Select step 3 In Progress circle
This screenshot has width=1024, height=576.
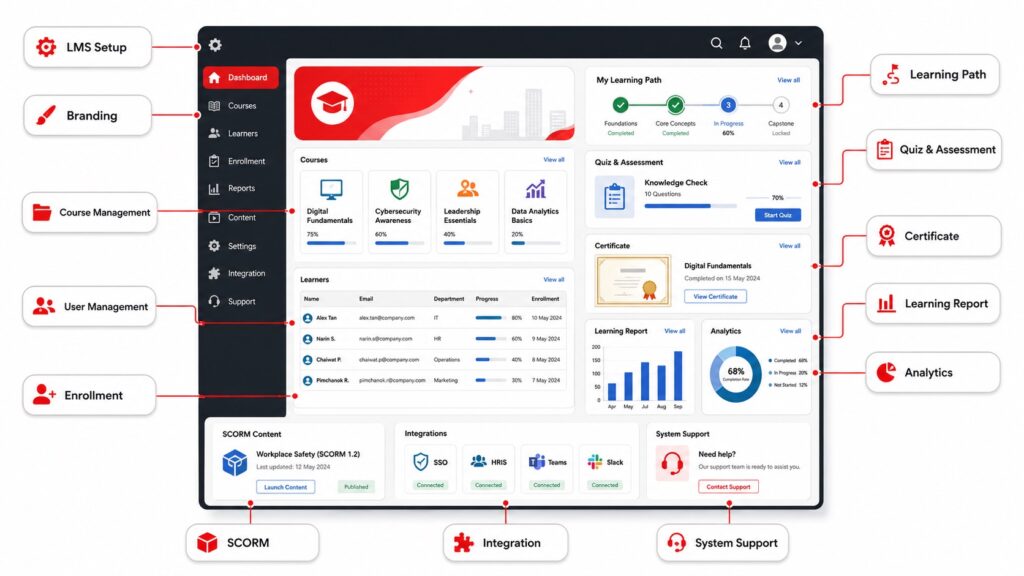(728, 104)
